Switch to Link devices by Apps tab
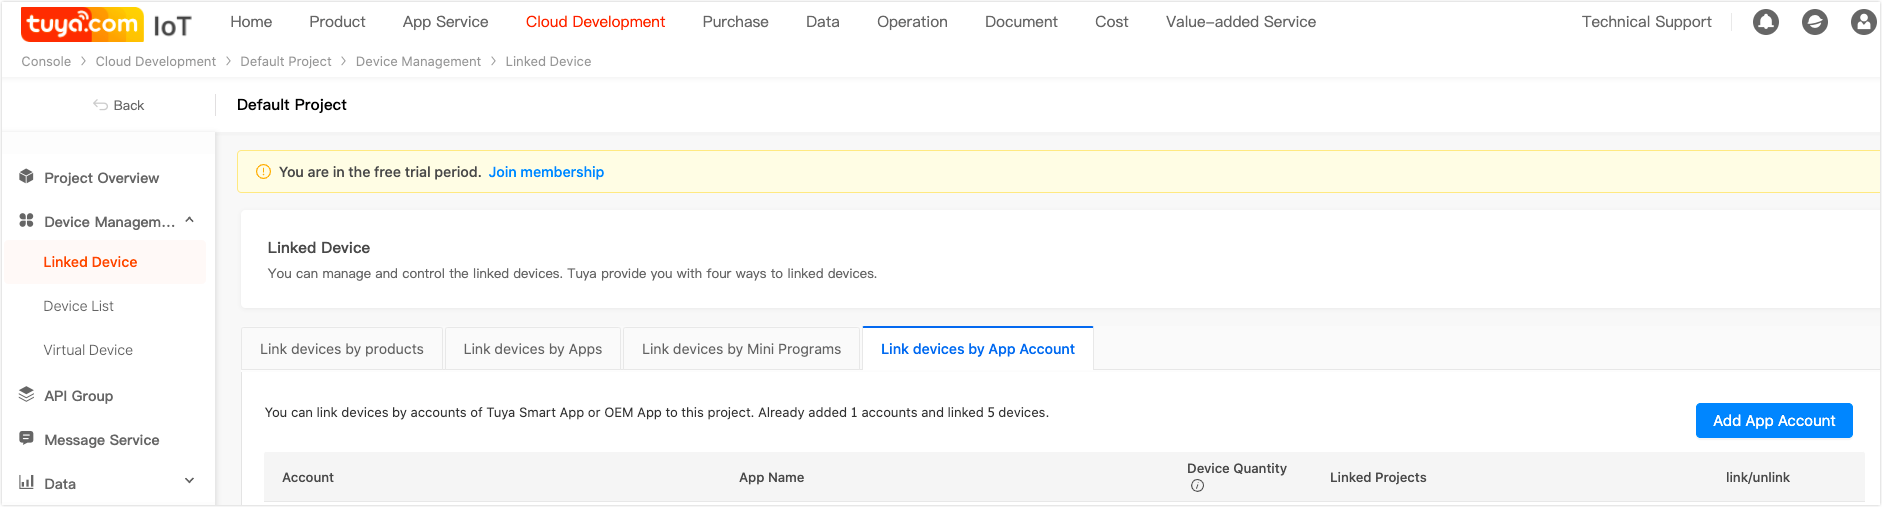The height and width of the screenshot is (507, 1882). pyautogui.click(x=533, y=349)
